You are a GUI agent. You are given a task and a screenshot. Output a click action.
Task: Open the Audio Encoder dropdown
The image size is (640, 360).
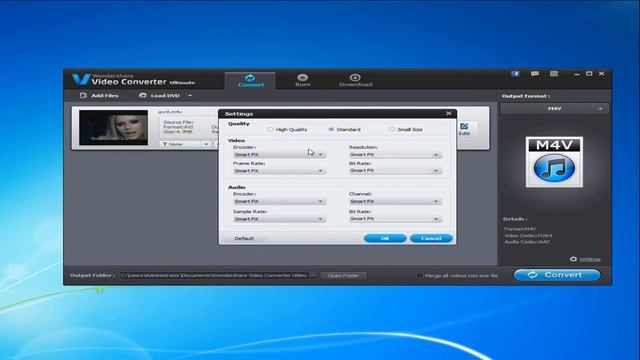click(279, 201)
